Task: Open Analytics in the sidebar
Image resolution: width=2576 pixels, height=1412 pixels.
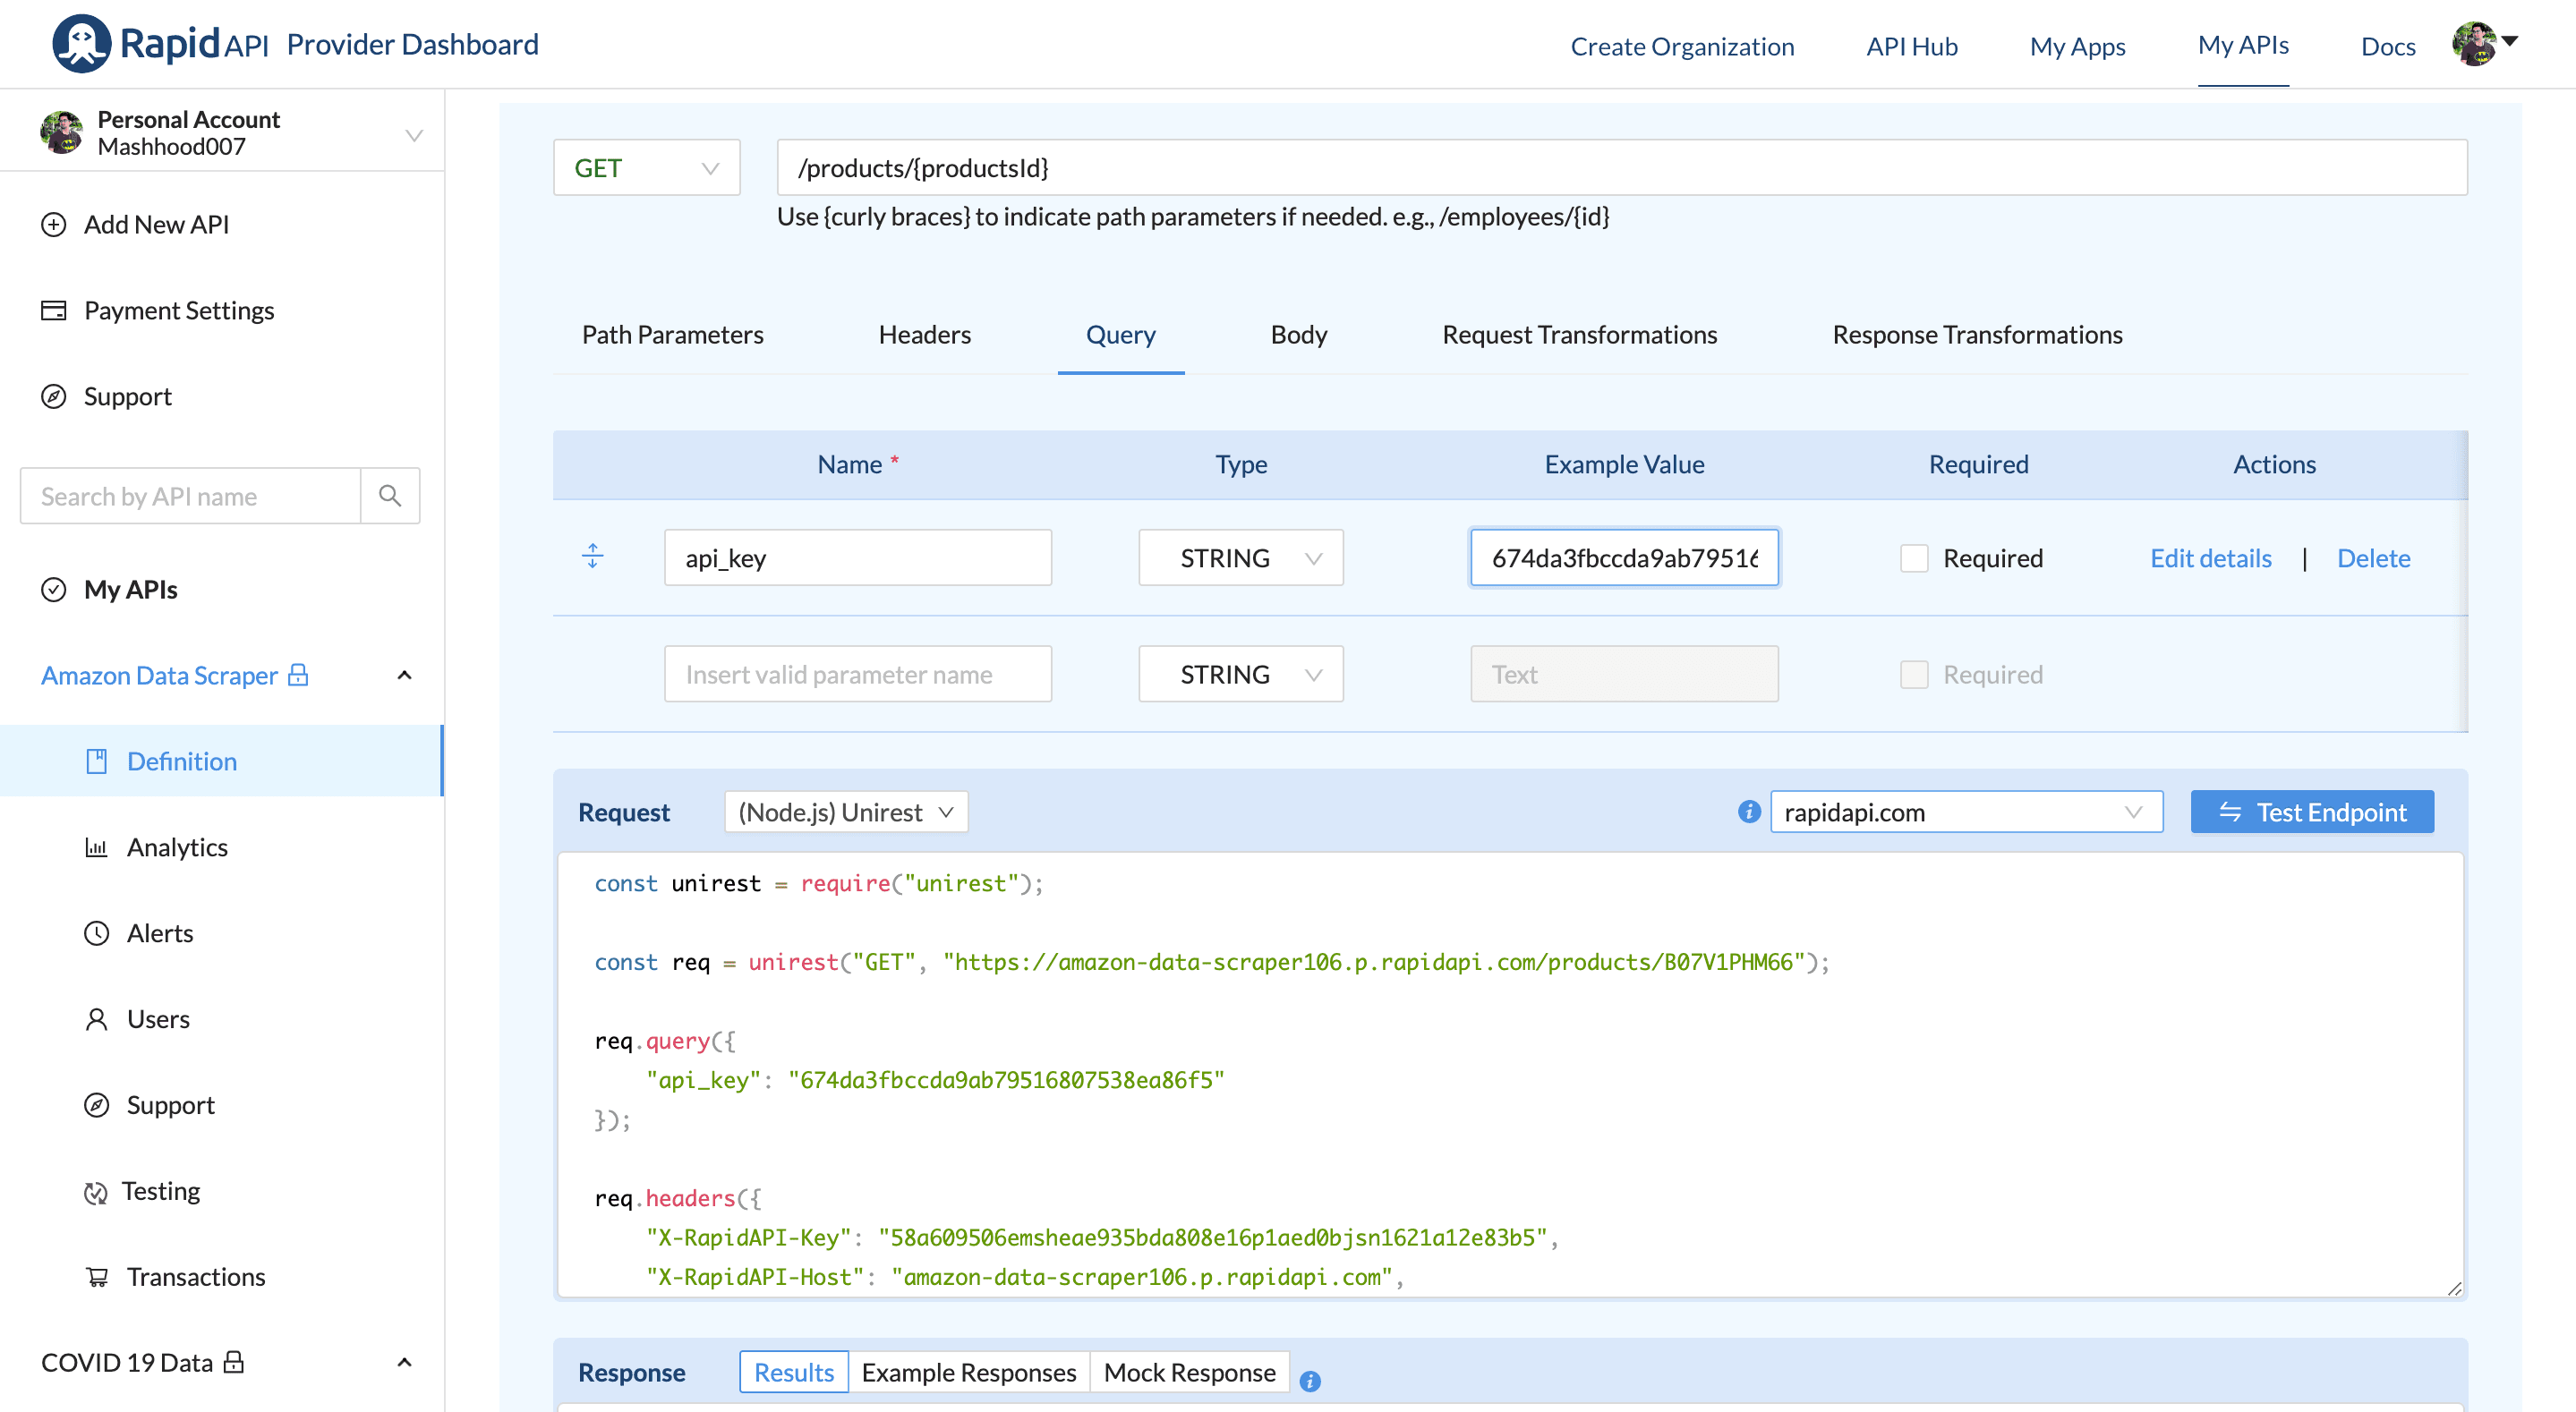Action: [x=177, y=847]
